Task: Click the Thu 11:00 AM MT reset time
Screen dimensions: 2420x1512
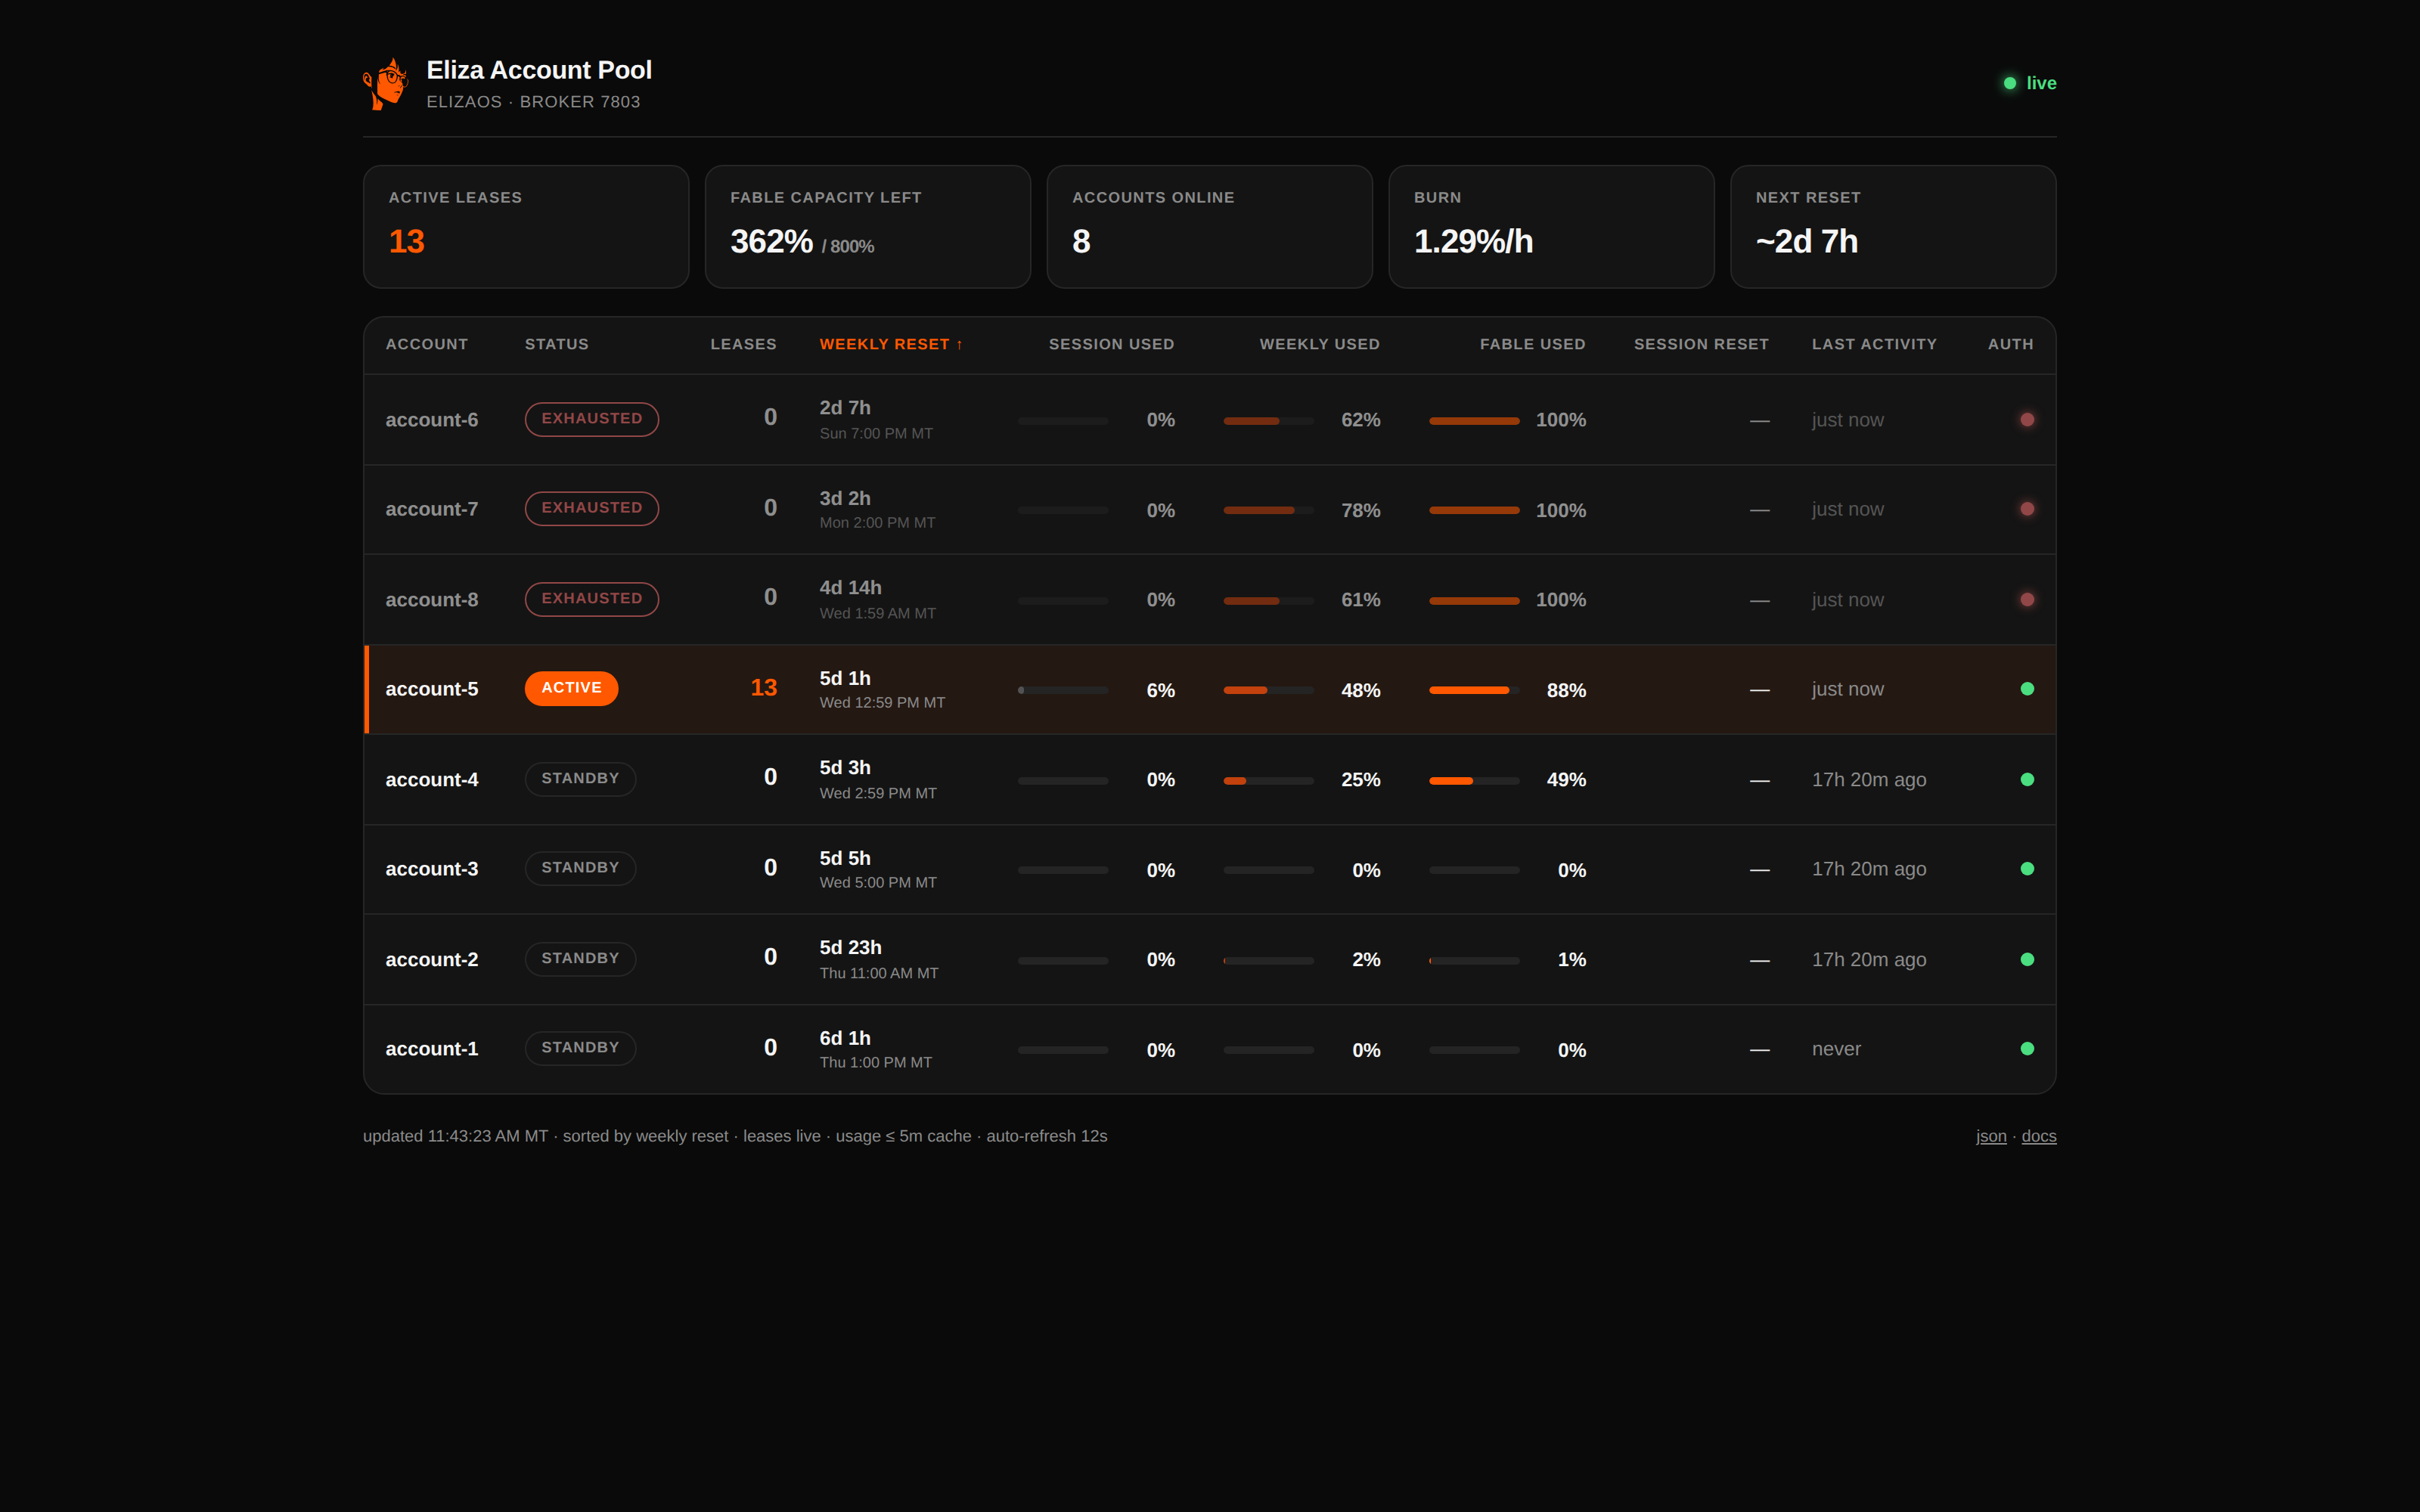Action: click(x=879, y=974)
